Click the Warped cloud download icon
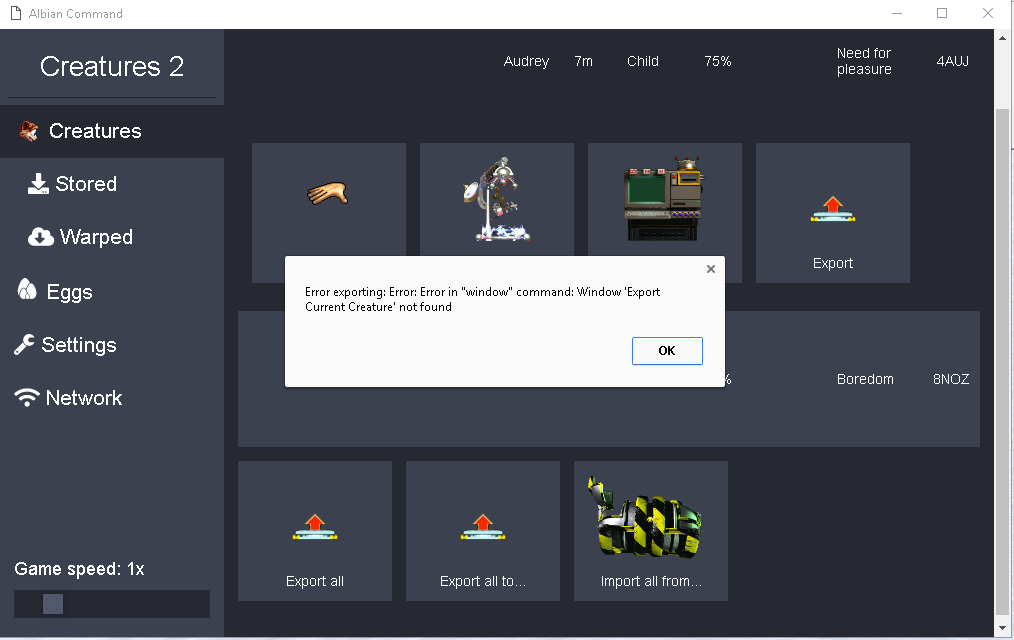1014x640 pixels. coord(41,237)
